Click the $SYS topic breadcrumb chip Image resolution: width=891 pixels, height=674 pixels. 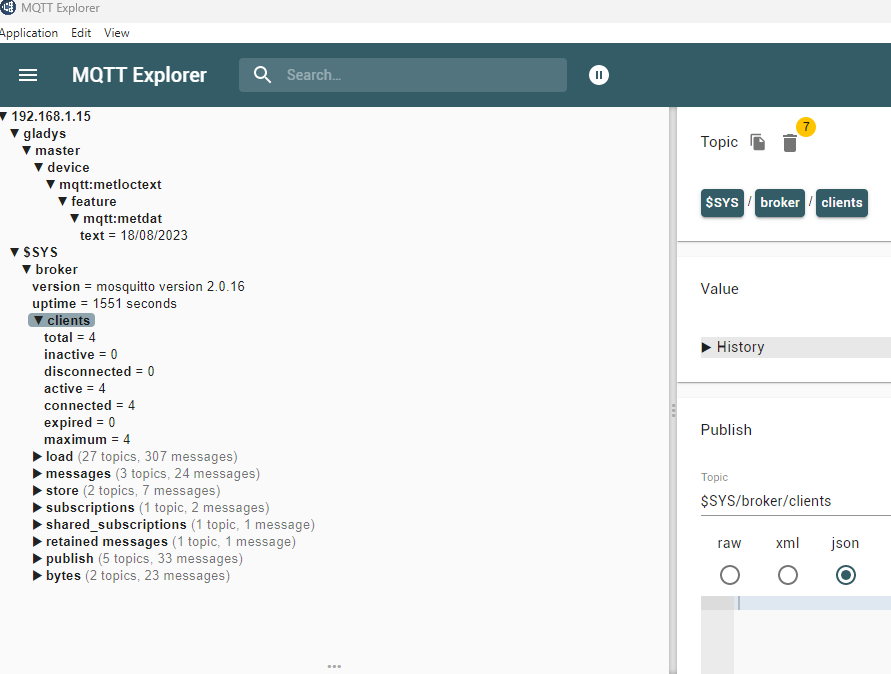[x=722, y=203]
